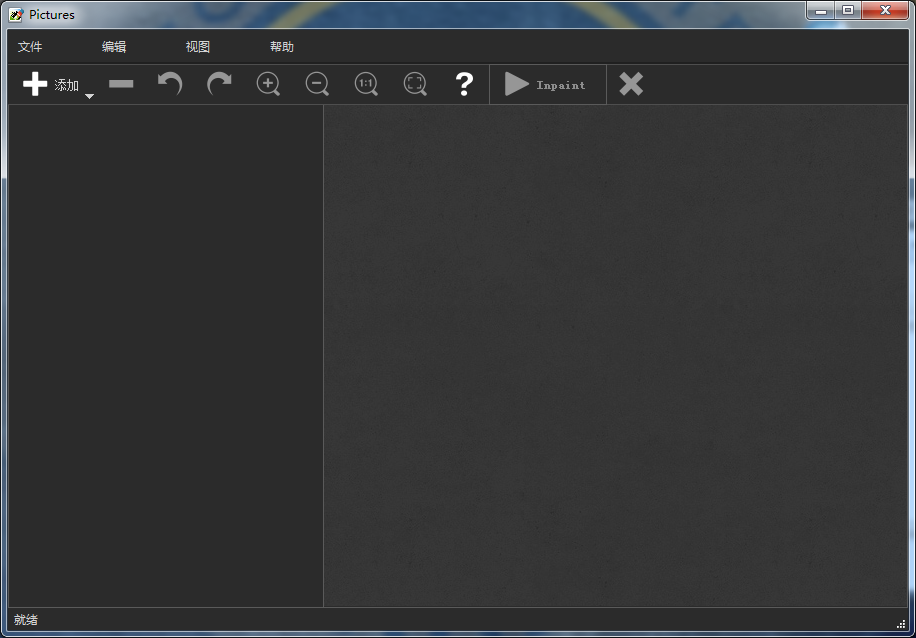Click the Add (添加) plus icon
This screenshot has height=638, width=916.
pyautogui.click(x=35, y=84)
